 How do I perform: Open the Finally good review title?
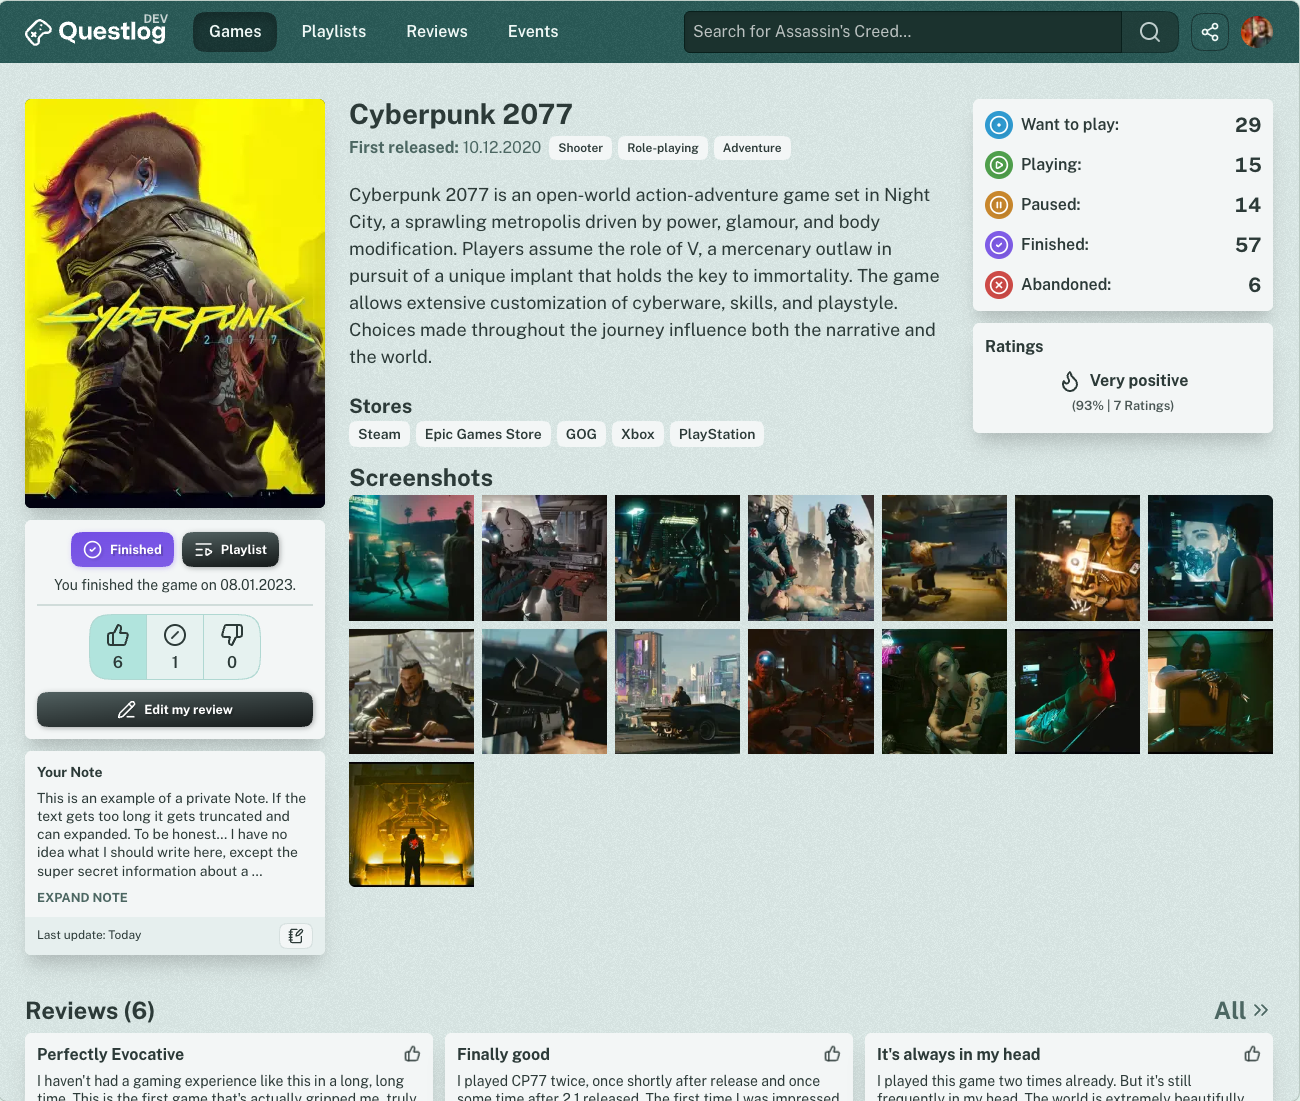click(503, 1054)
